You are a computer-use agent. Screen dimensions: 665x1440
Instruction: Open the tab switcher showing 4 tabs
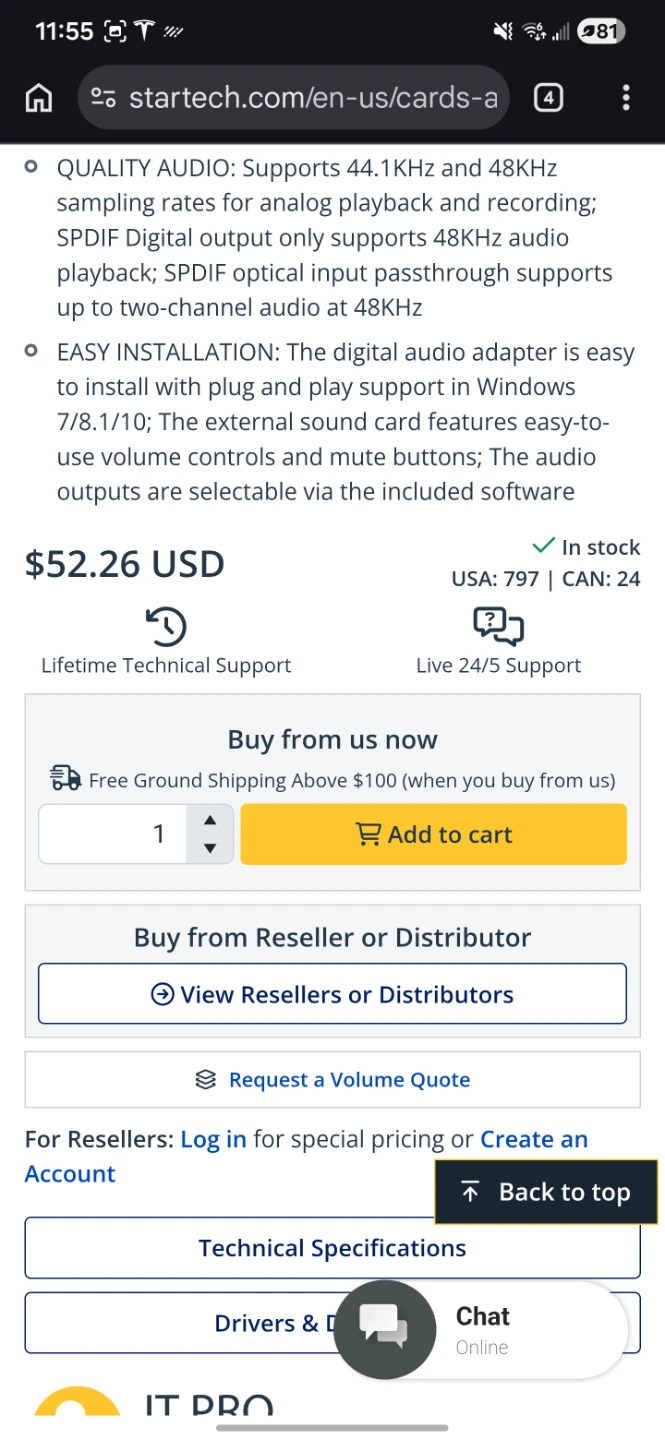(548, 98)
